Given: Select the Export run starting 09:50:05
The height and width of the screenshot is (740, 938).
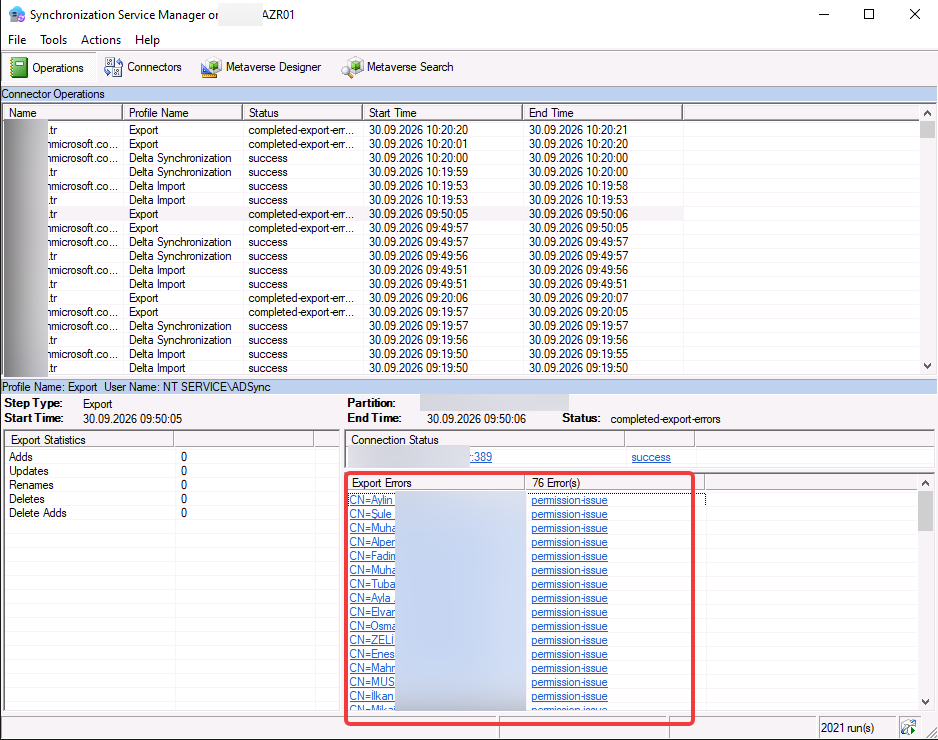Looking at the screenshot, I should pos(343,214).
